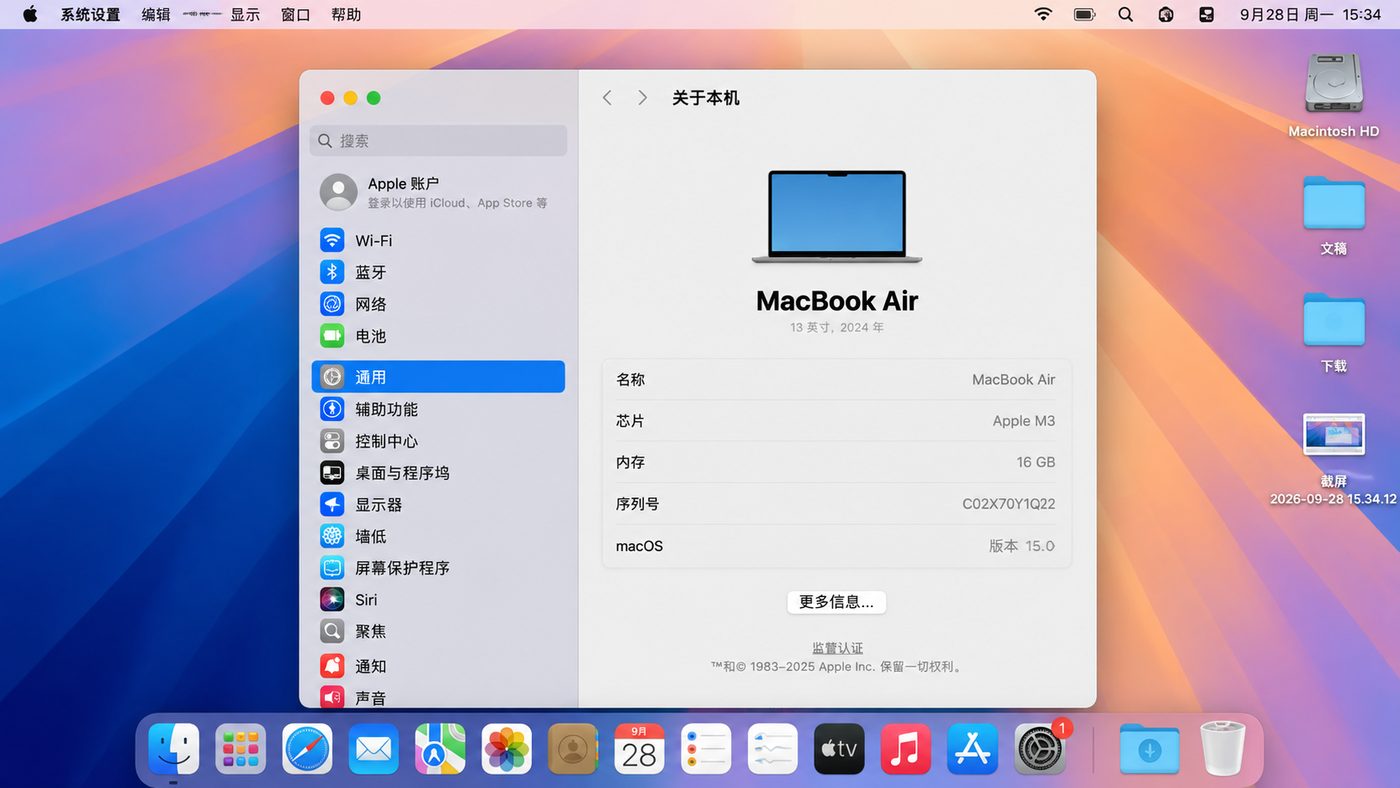Select 桌面与程序坞 in the sidebar

pos(438,473)
